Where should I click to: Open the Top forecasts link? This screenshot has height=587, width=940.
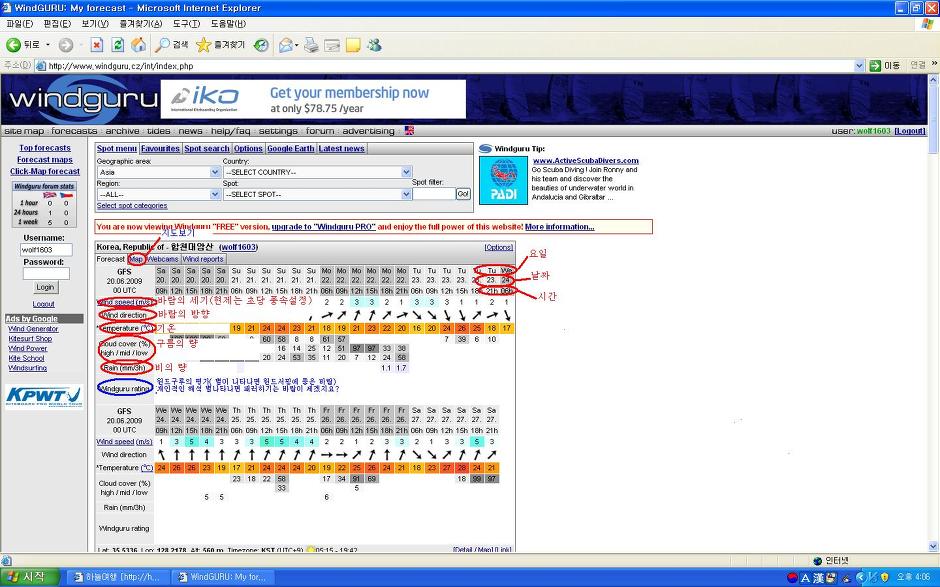click(45, 147)
